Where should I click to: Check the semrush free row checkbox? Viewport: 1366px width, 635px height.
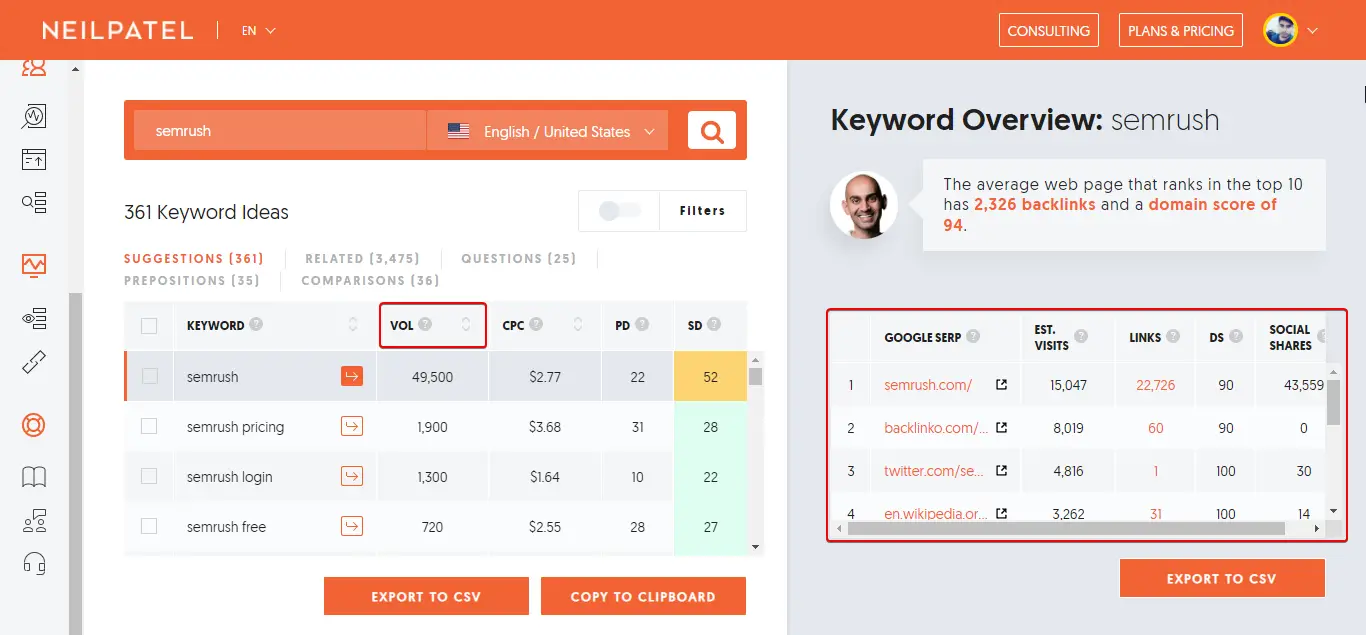tap(149, 526)
